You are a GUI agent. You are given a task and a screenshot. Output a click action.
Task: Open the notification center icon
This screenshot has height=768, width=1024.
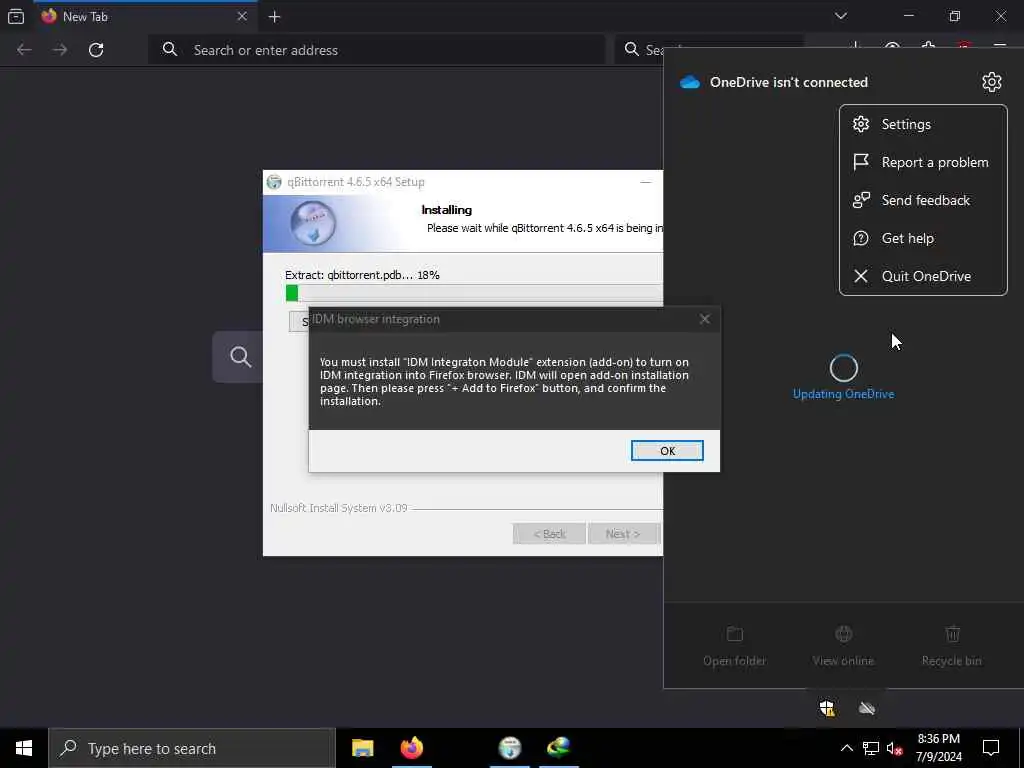[991, 748]
